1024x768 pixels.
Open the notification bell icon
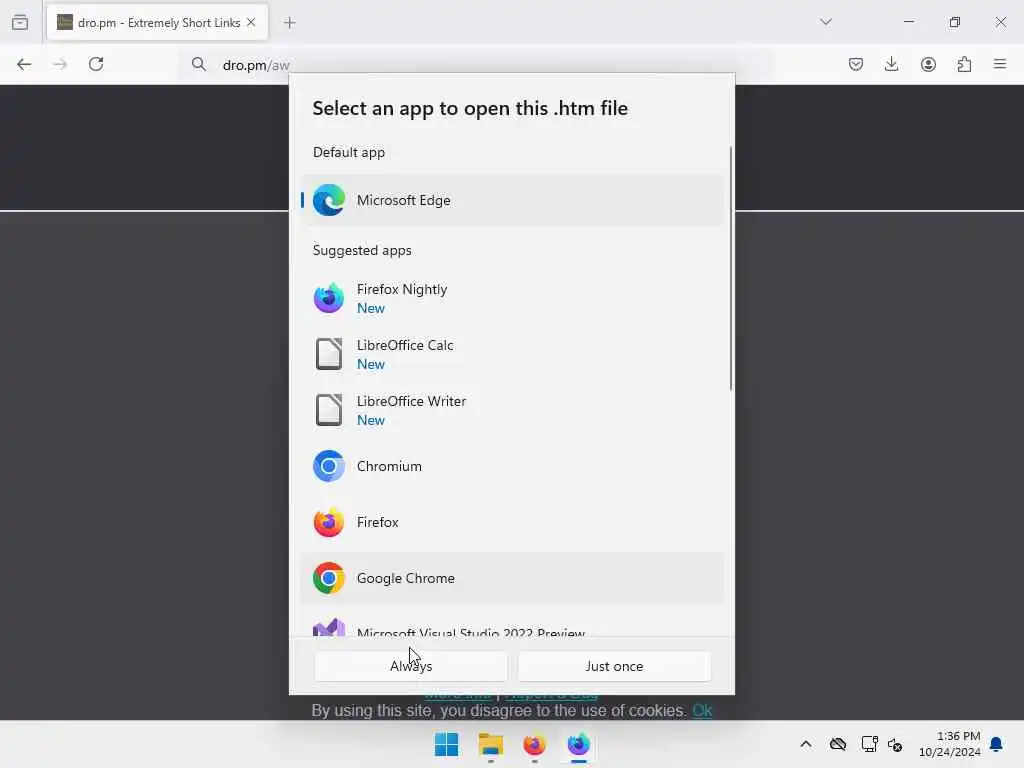996,744
